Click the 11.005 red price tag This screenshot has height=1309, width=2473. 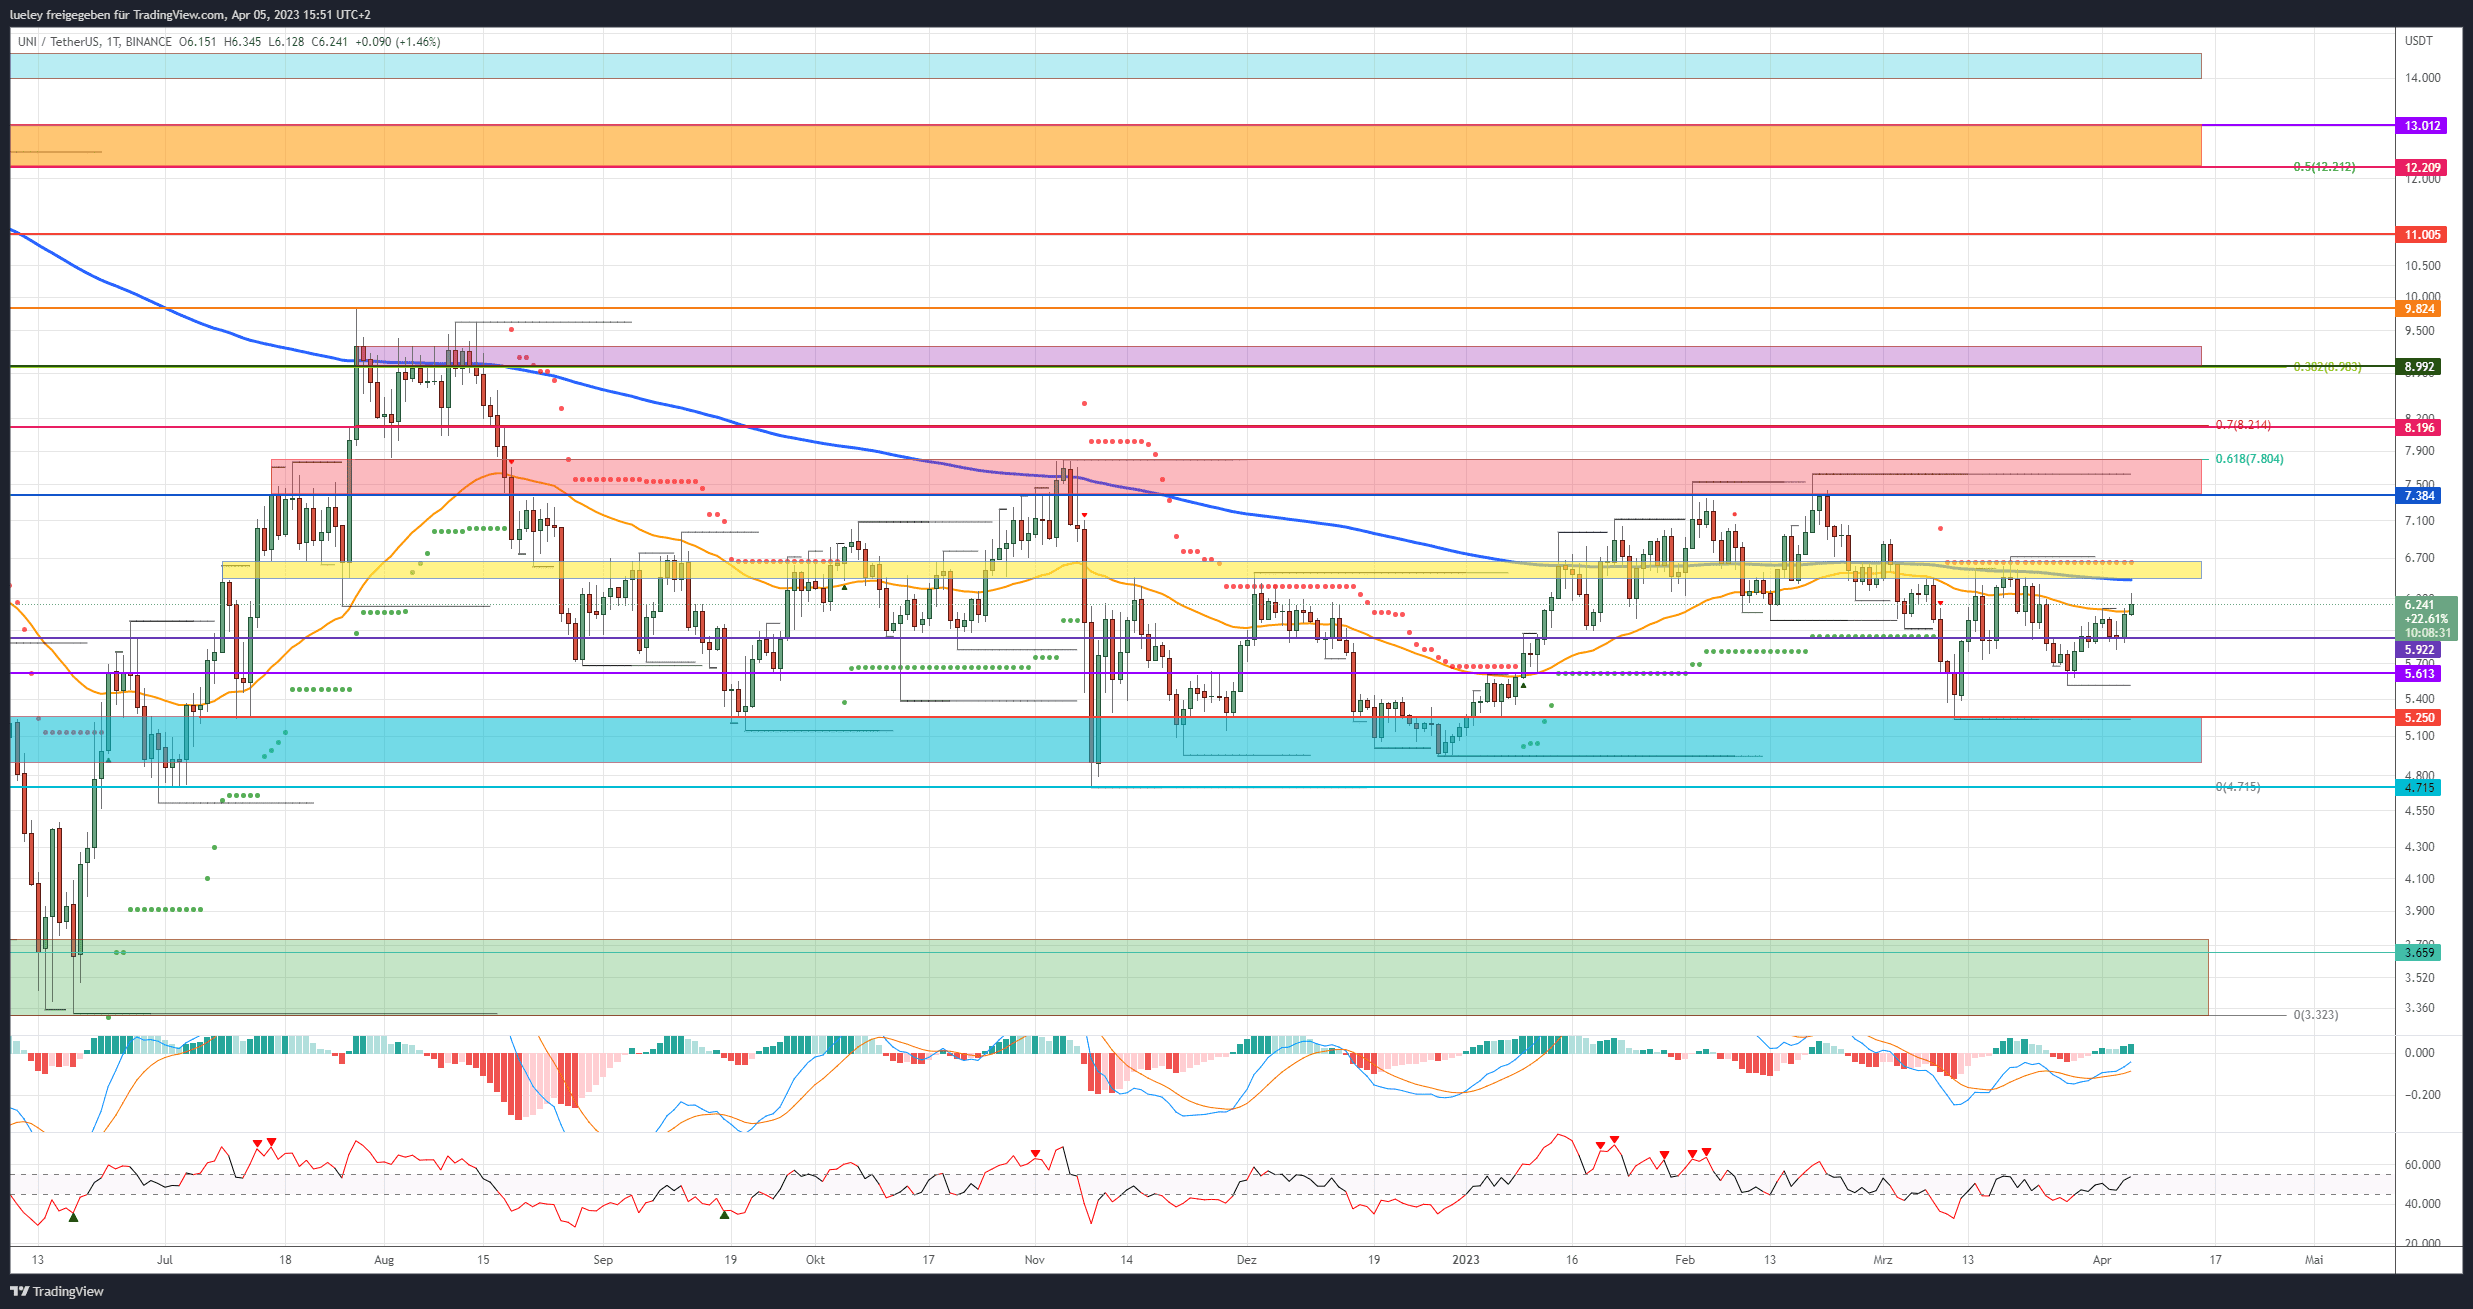pyautogui.click(x=2422, y=235)
